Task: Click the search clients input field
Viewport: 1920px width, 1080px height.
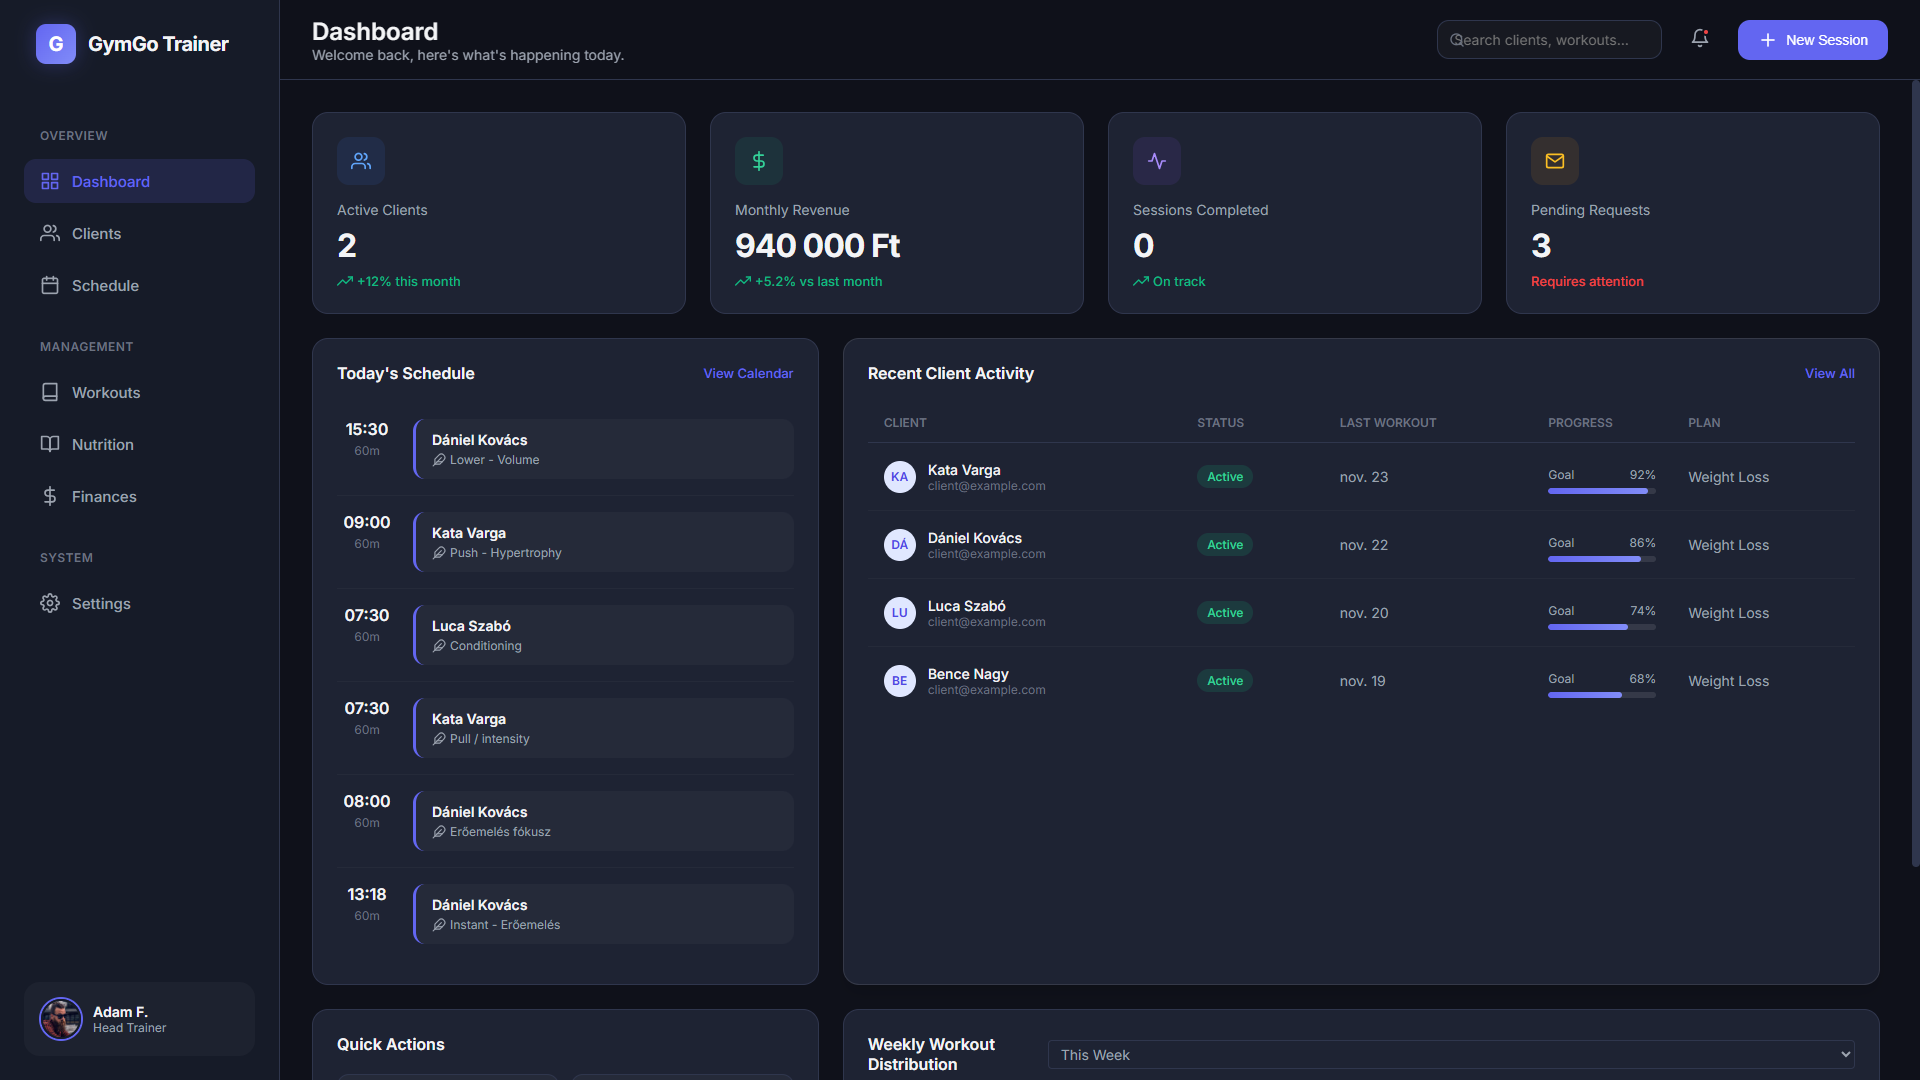Action: tap(1548, 39)
